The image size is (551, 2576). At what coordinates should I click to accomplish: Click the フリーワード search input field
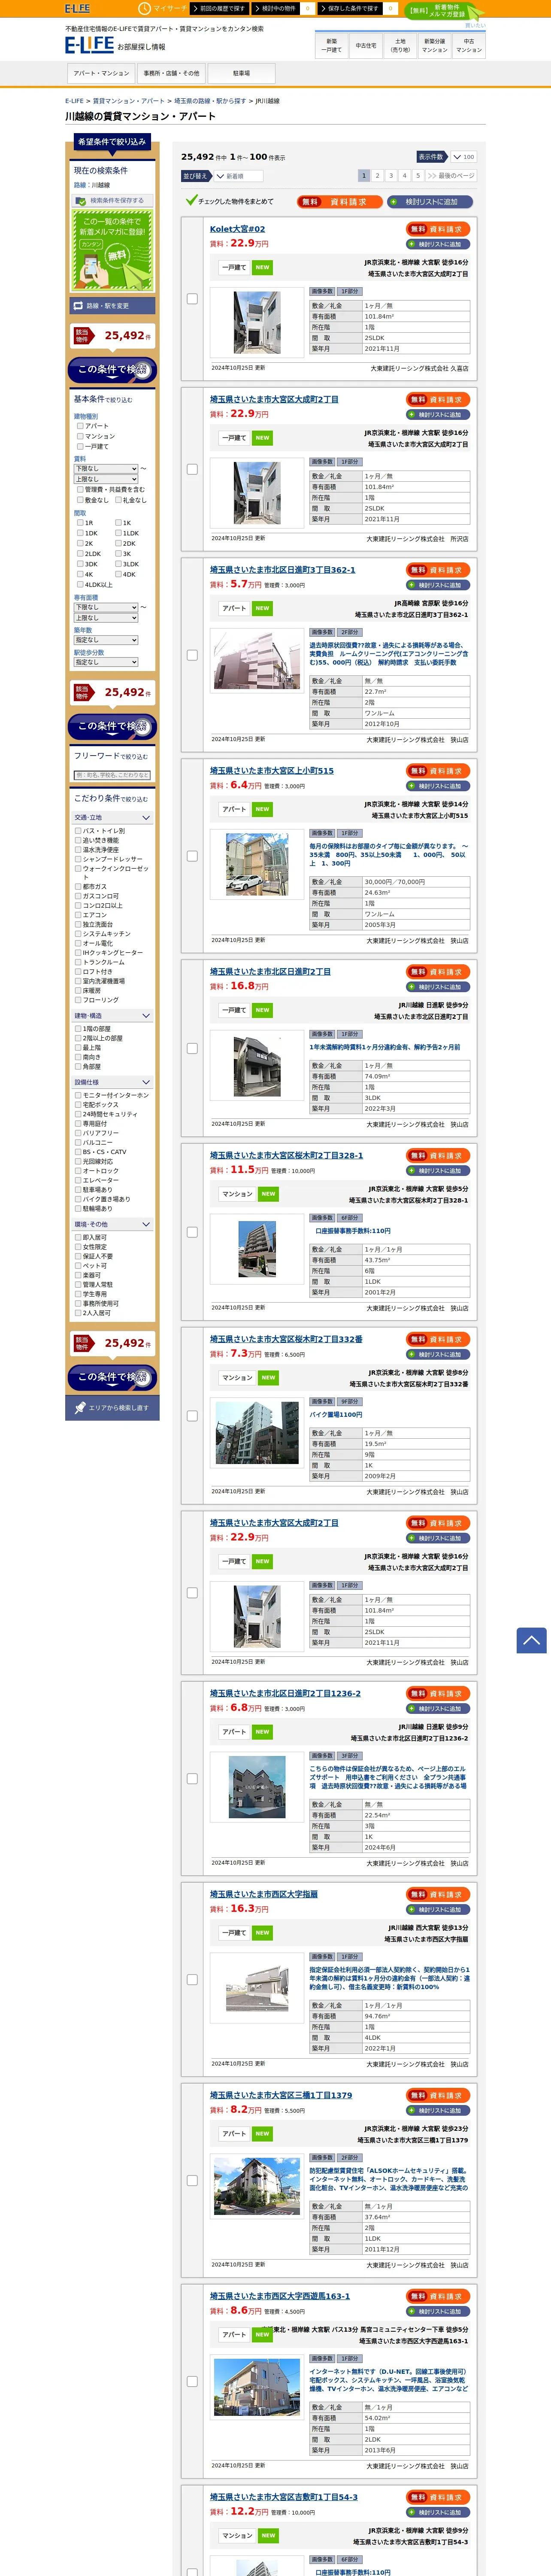111,775
